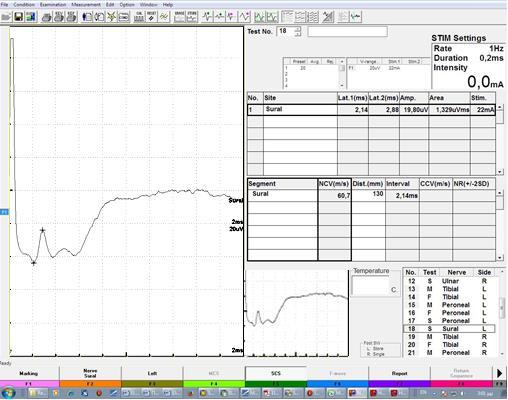Viewport: 508px width, 400px height.
Task: Select test 18 S Sural L row
Action: point(449,329)
